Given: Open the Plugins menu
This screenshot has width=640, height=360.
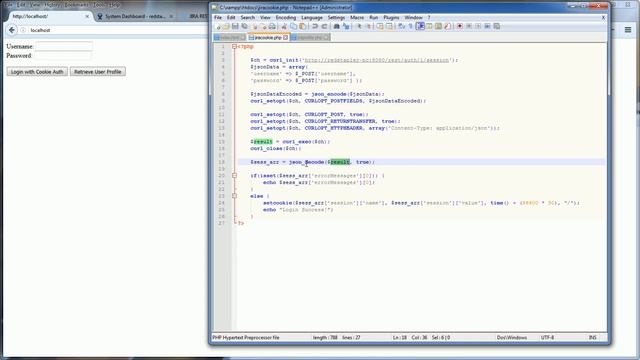Looking at the screenshot, I should click(391, 18).
